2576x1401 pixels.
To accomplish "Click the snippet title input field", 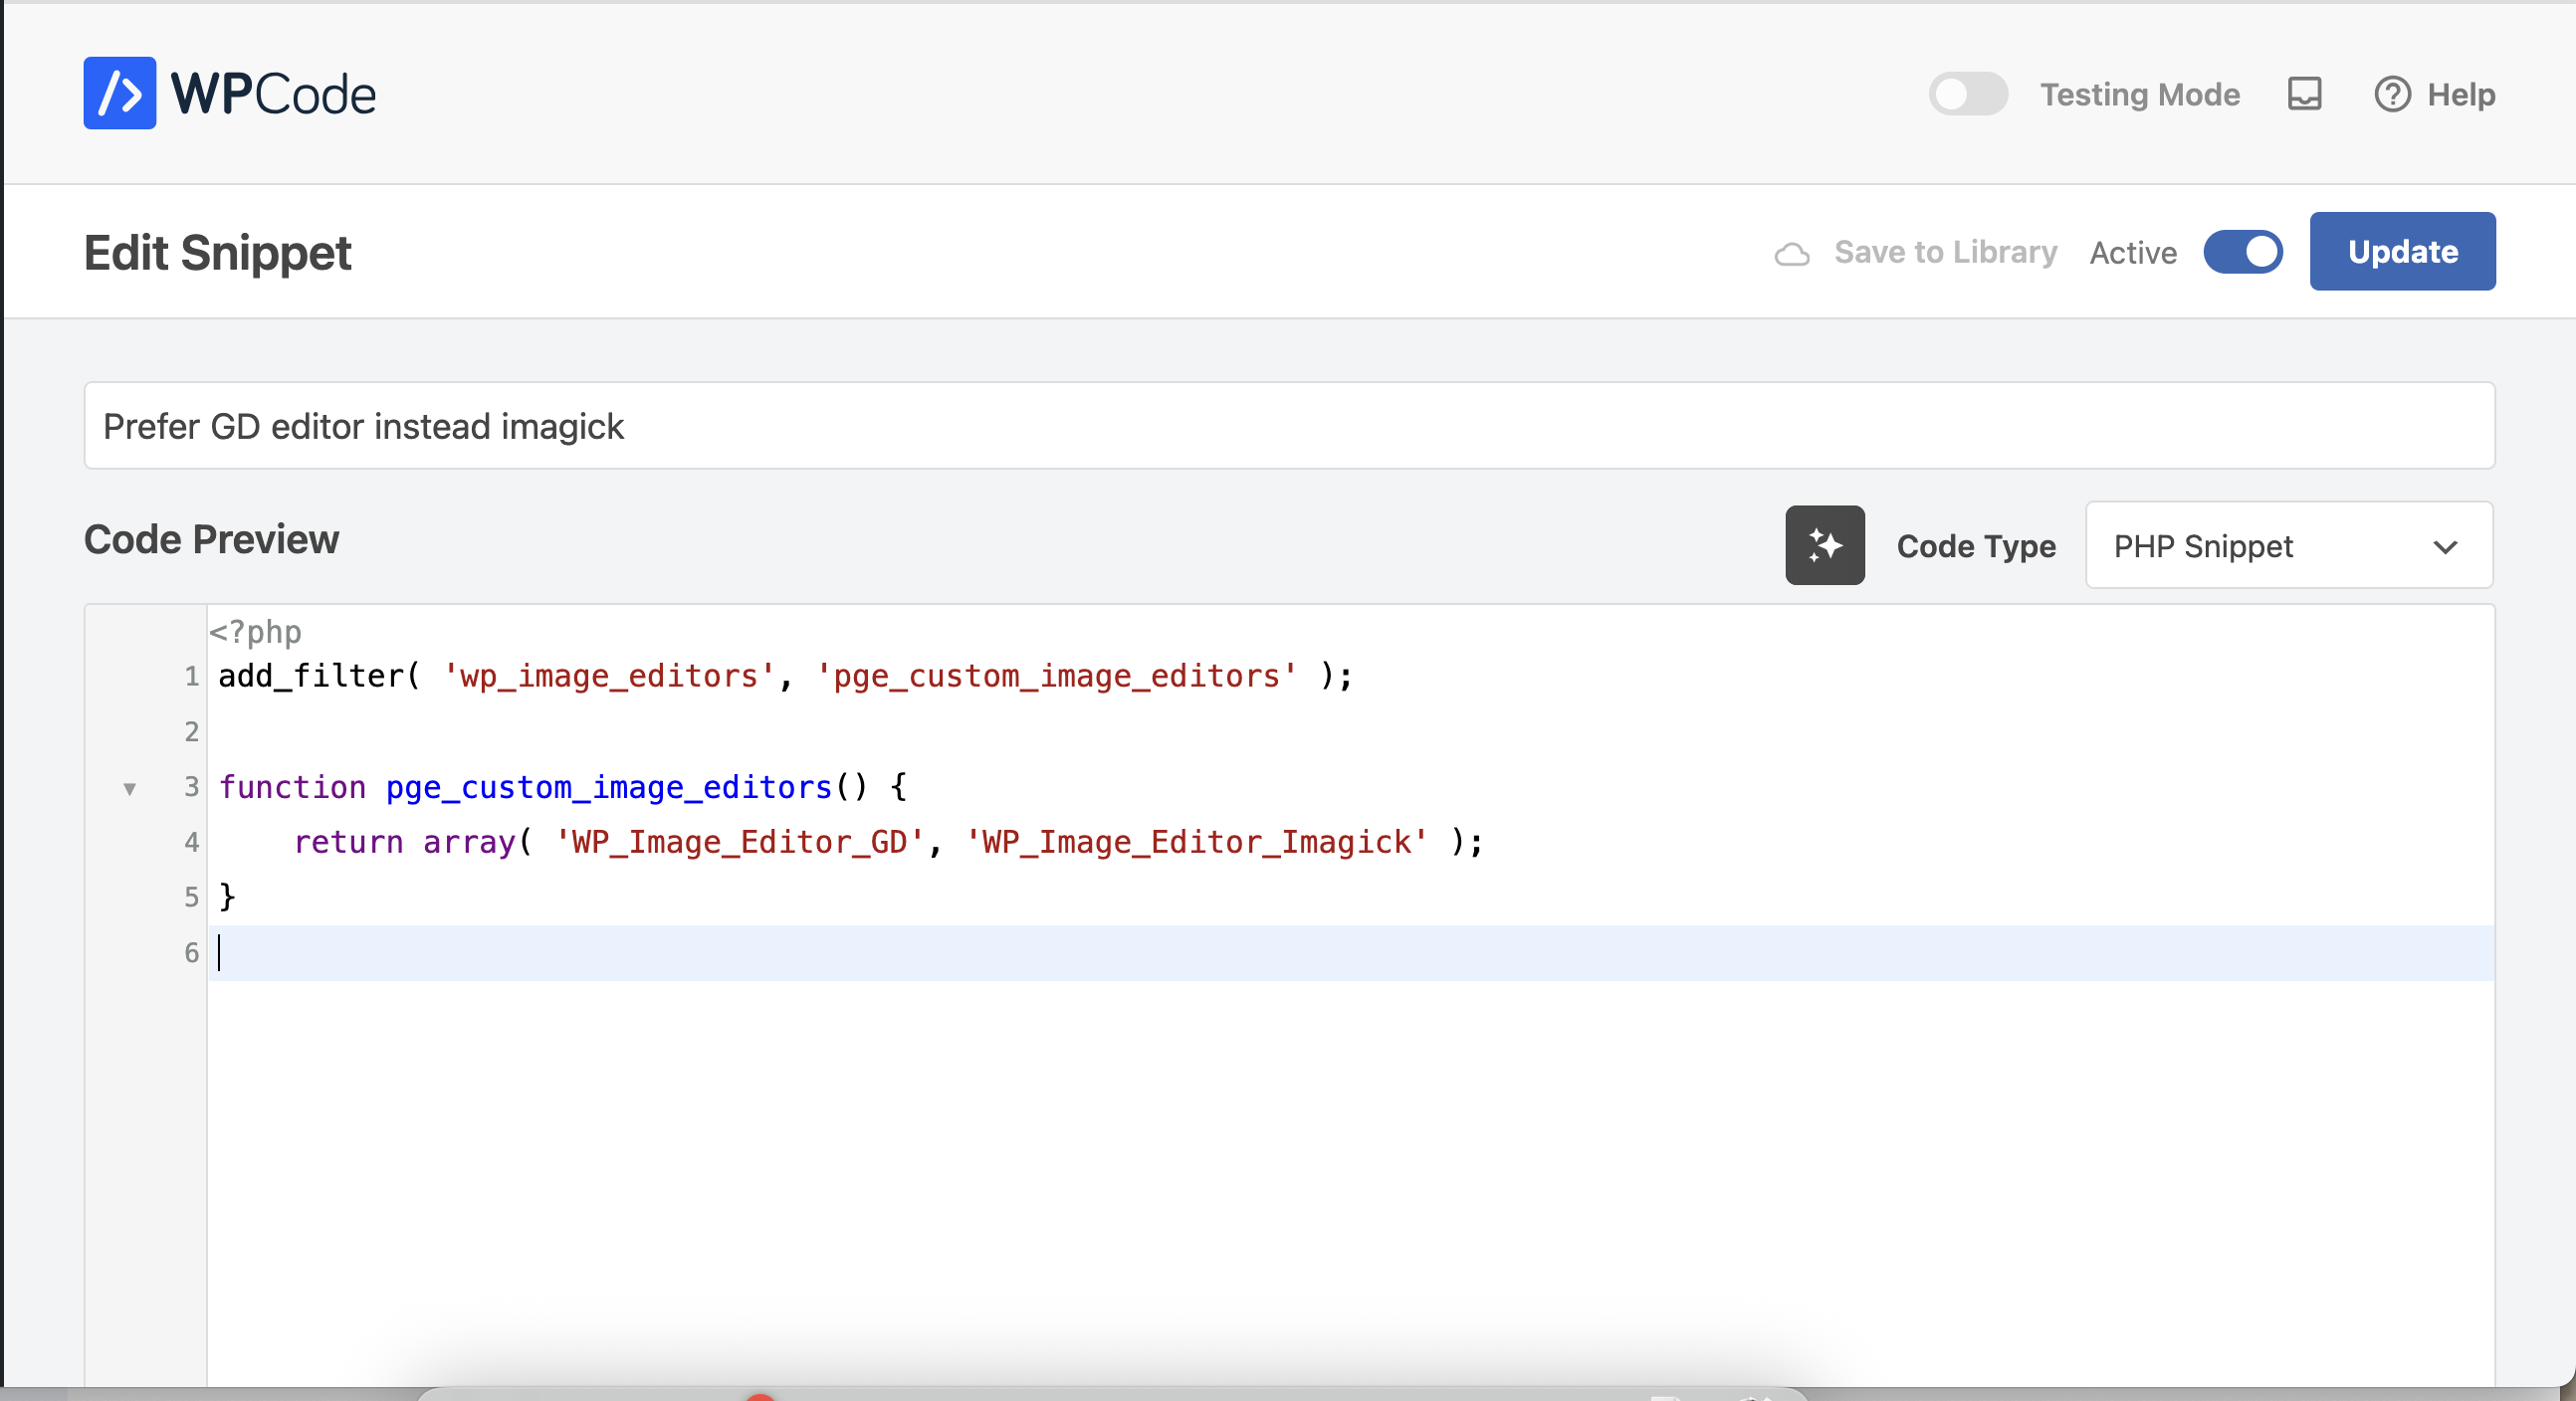I will click(x=1289, y=426).
